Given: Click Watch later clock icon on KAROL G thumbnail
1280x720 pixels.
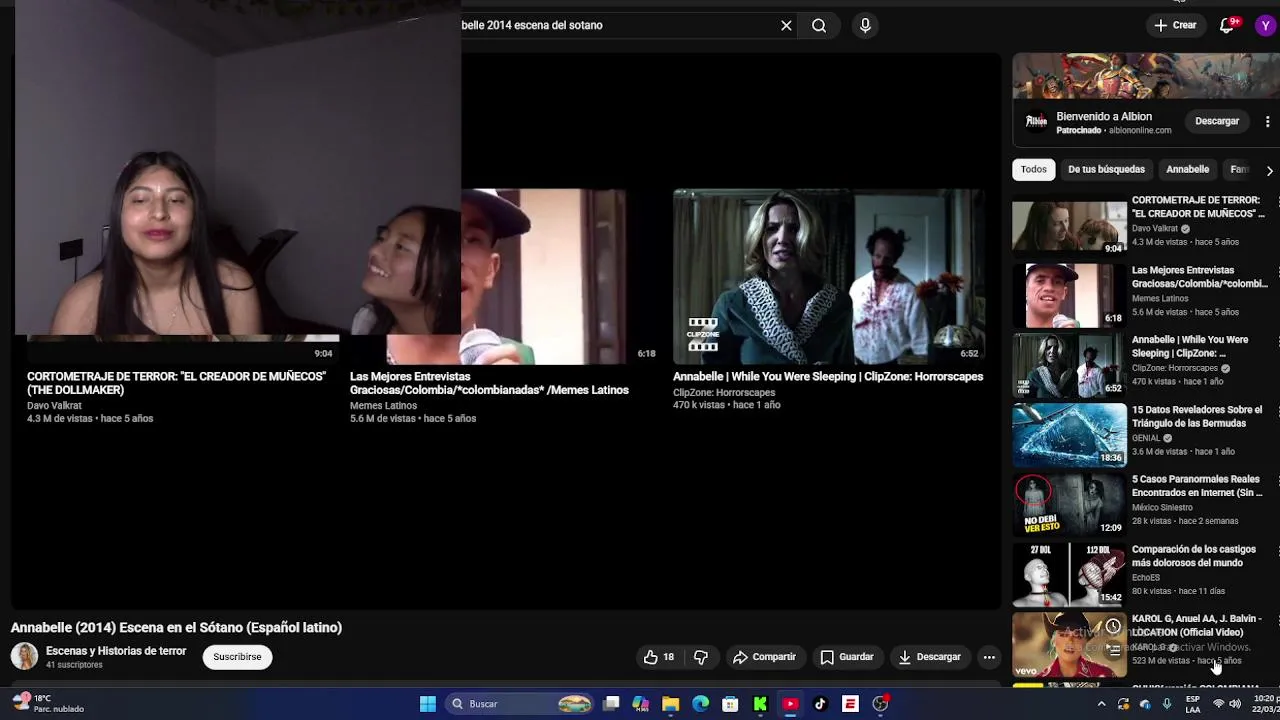Looking at the screenshot, I should 1113,626.
